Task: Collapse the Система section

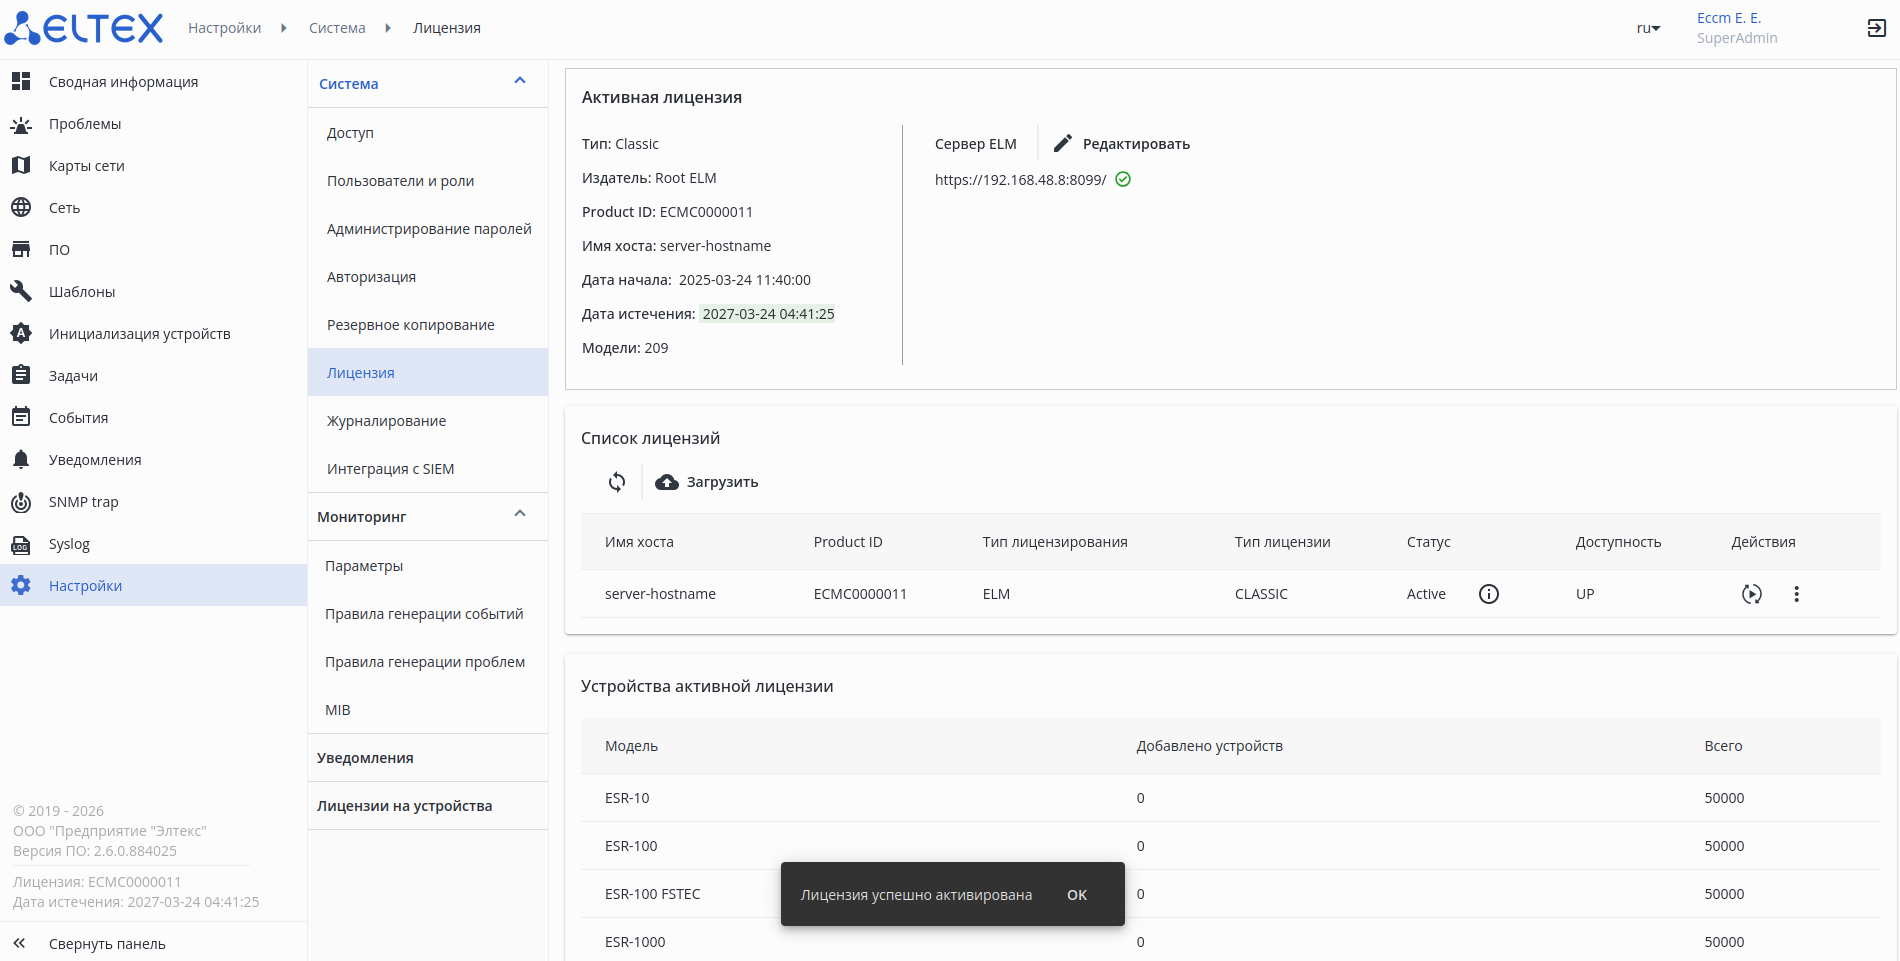Action: tap(520, 81)
